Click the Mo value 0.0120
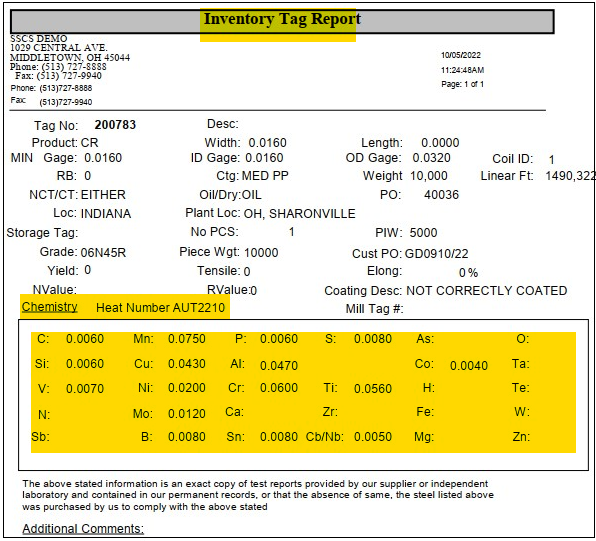The image size is (596, 541). 187,414
